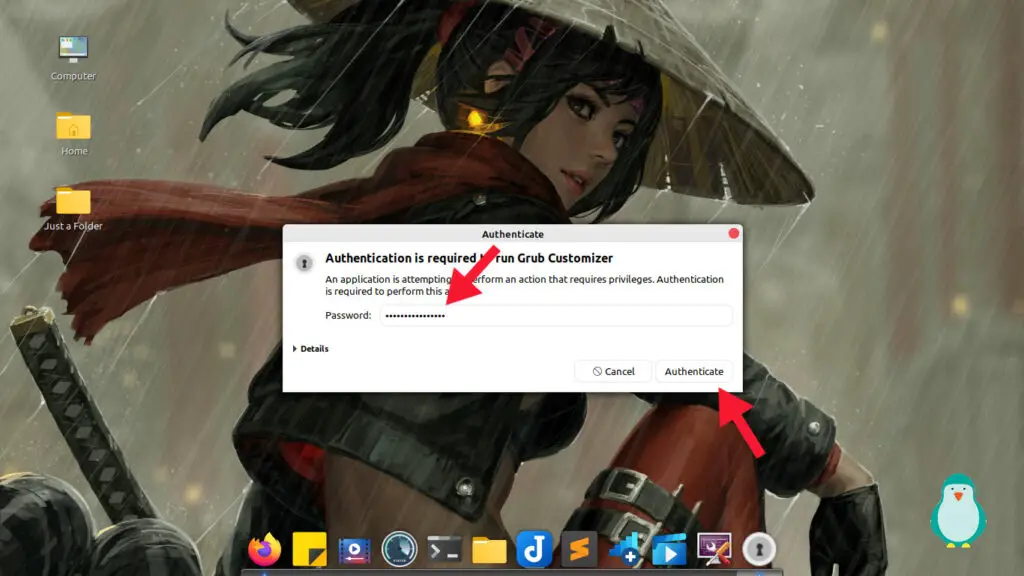
Task: Open the purple screen tools dock icon
Action: point(714,549)
